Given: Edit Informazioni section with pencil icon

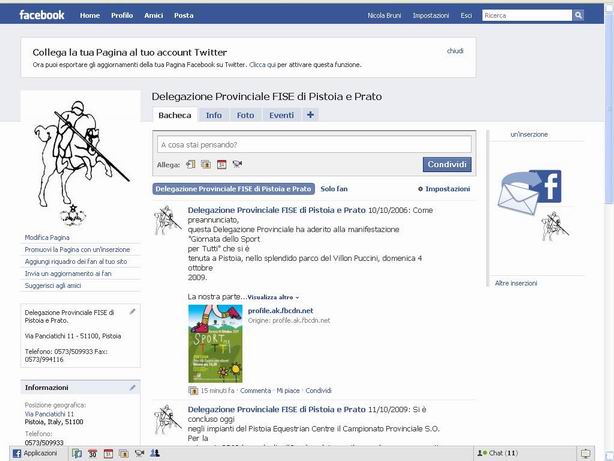Looking at the screenshot, I should click(133, 387).
